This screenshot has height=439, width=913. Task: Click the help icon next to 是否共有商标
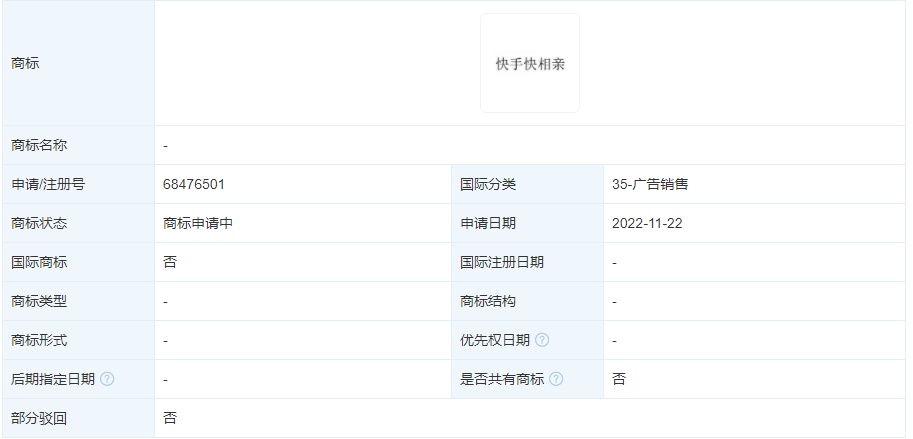click(x=556, y=379)
